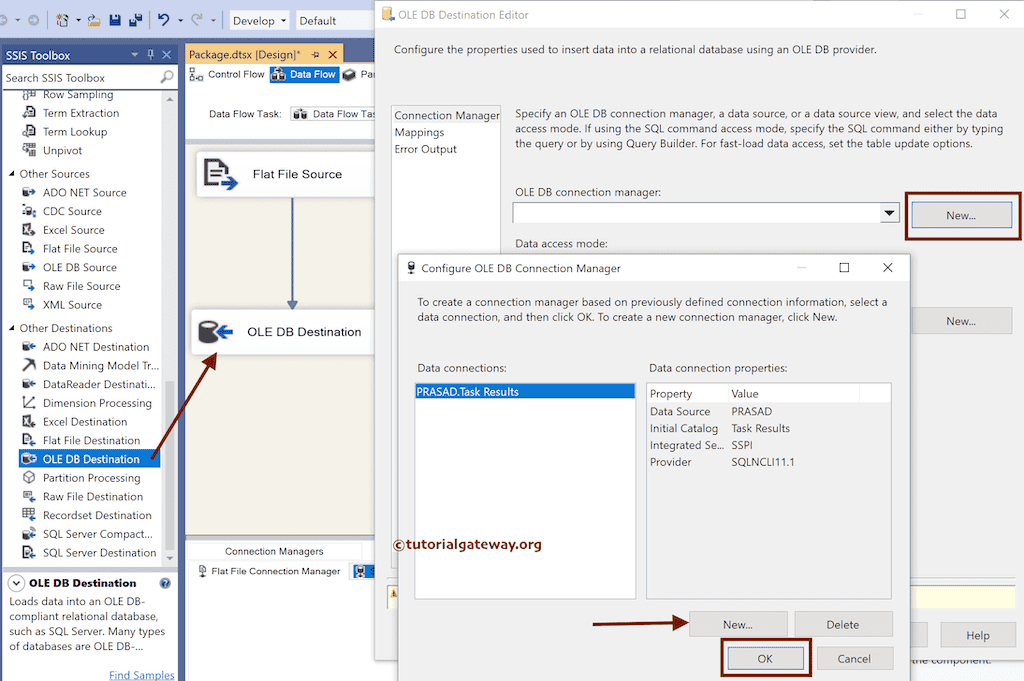Open the OLE DB connection manager dropdown
Screen dimensions: 1024x681
click(x=888, y=213)
